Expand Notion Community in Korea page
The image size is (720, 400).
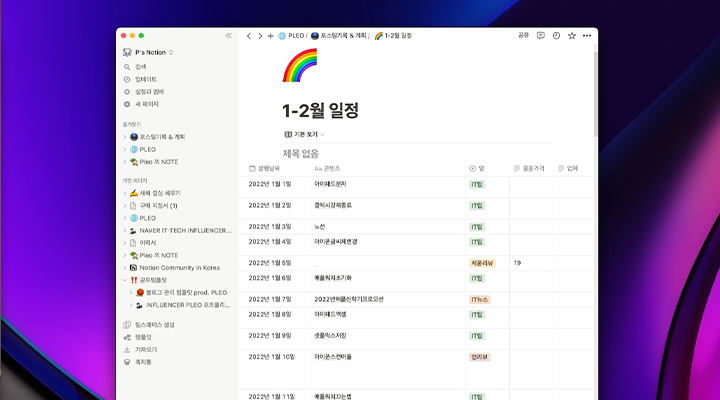point(124,268)
